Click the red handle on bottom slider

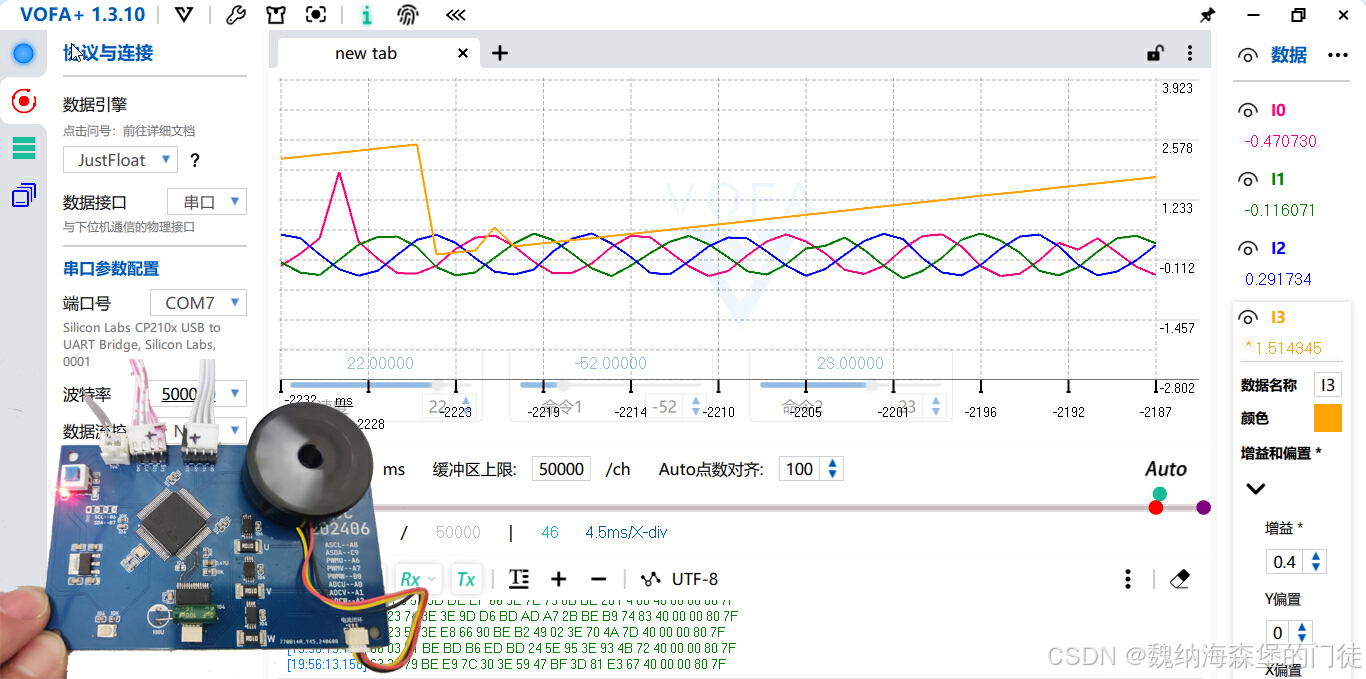pyautogui.click(x=1156, y=508)
